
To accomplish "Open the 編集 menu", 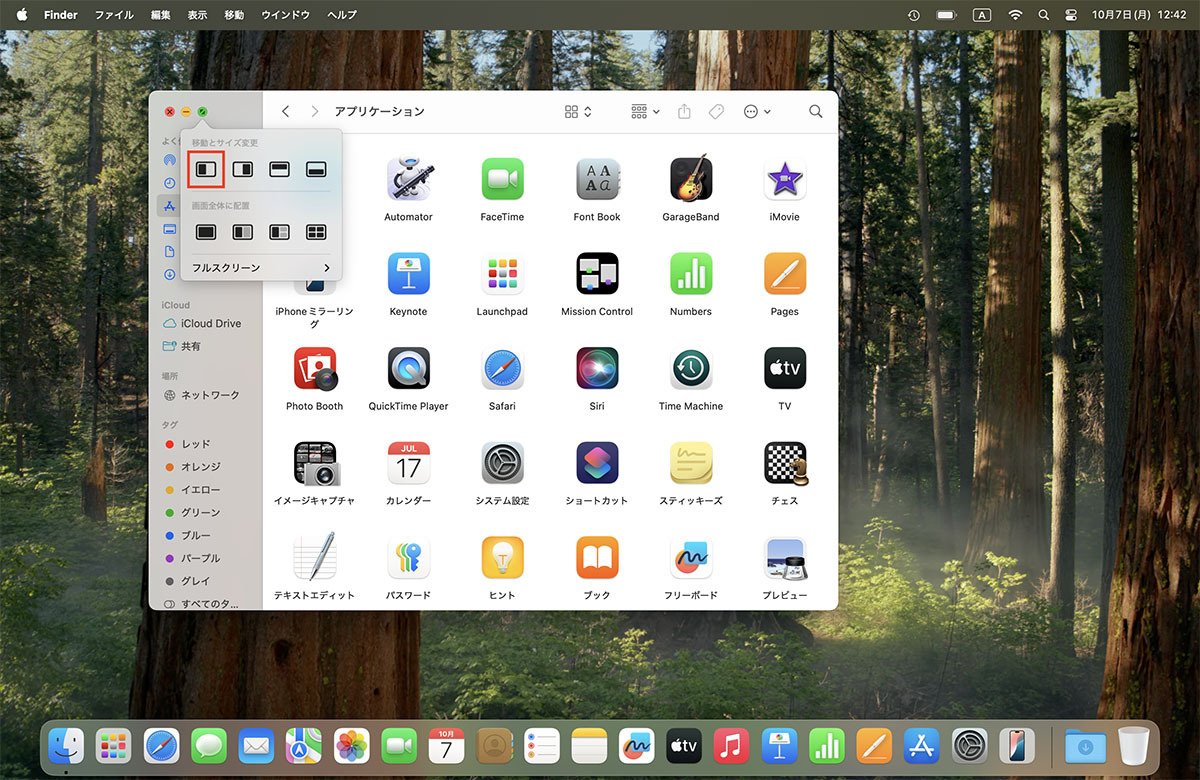I will tap(160, 15).
